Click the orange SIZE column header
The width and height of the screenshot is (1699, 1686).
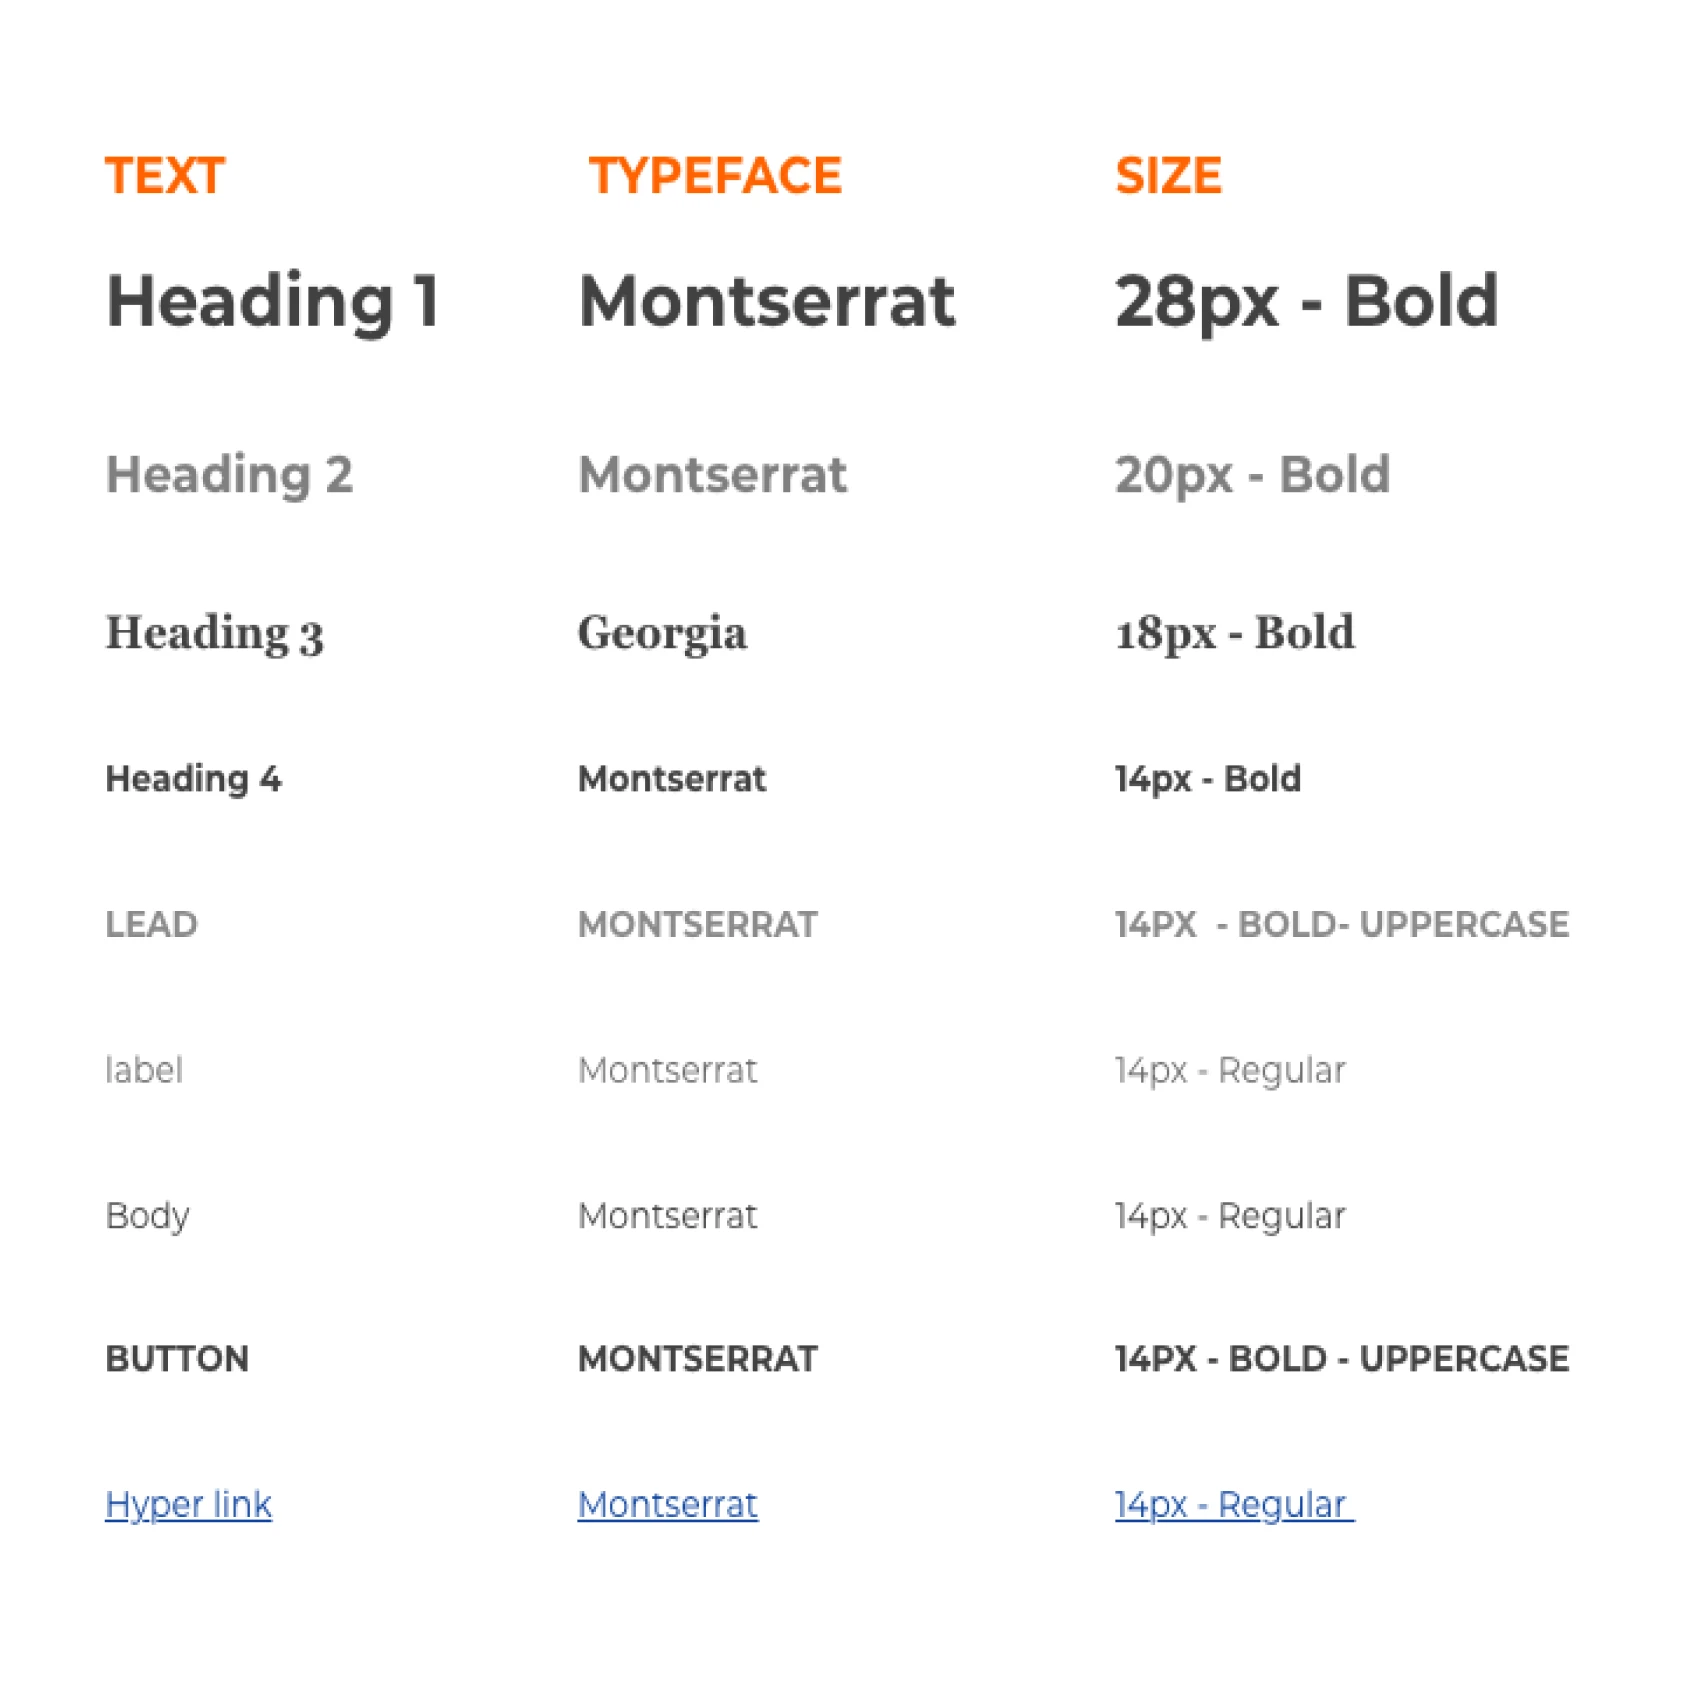(1168, 176)
